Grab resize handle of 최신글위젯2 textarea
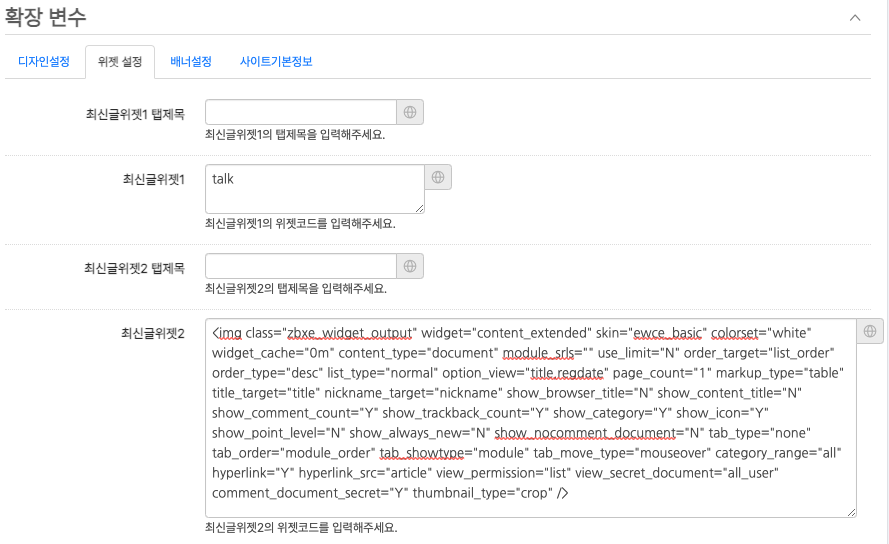Image resolution: width=889 pixels, height=544 pixels. (x=852, y=512)
